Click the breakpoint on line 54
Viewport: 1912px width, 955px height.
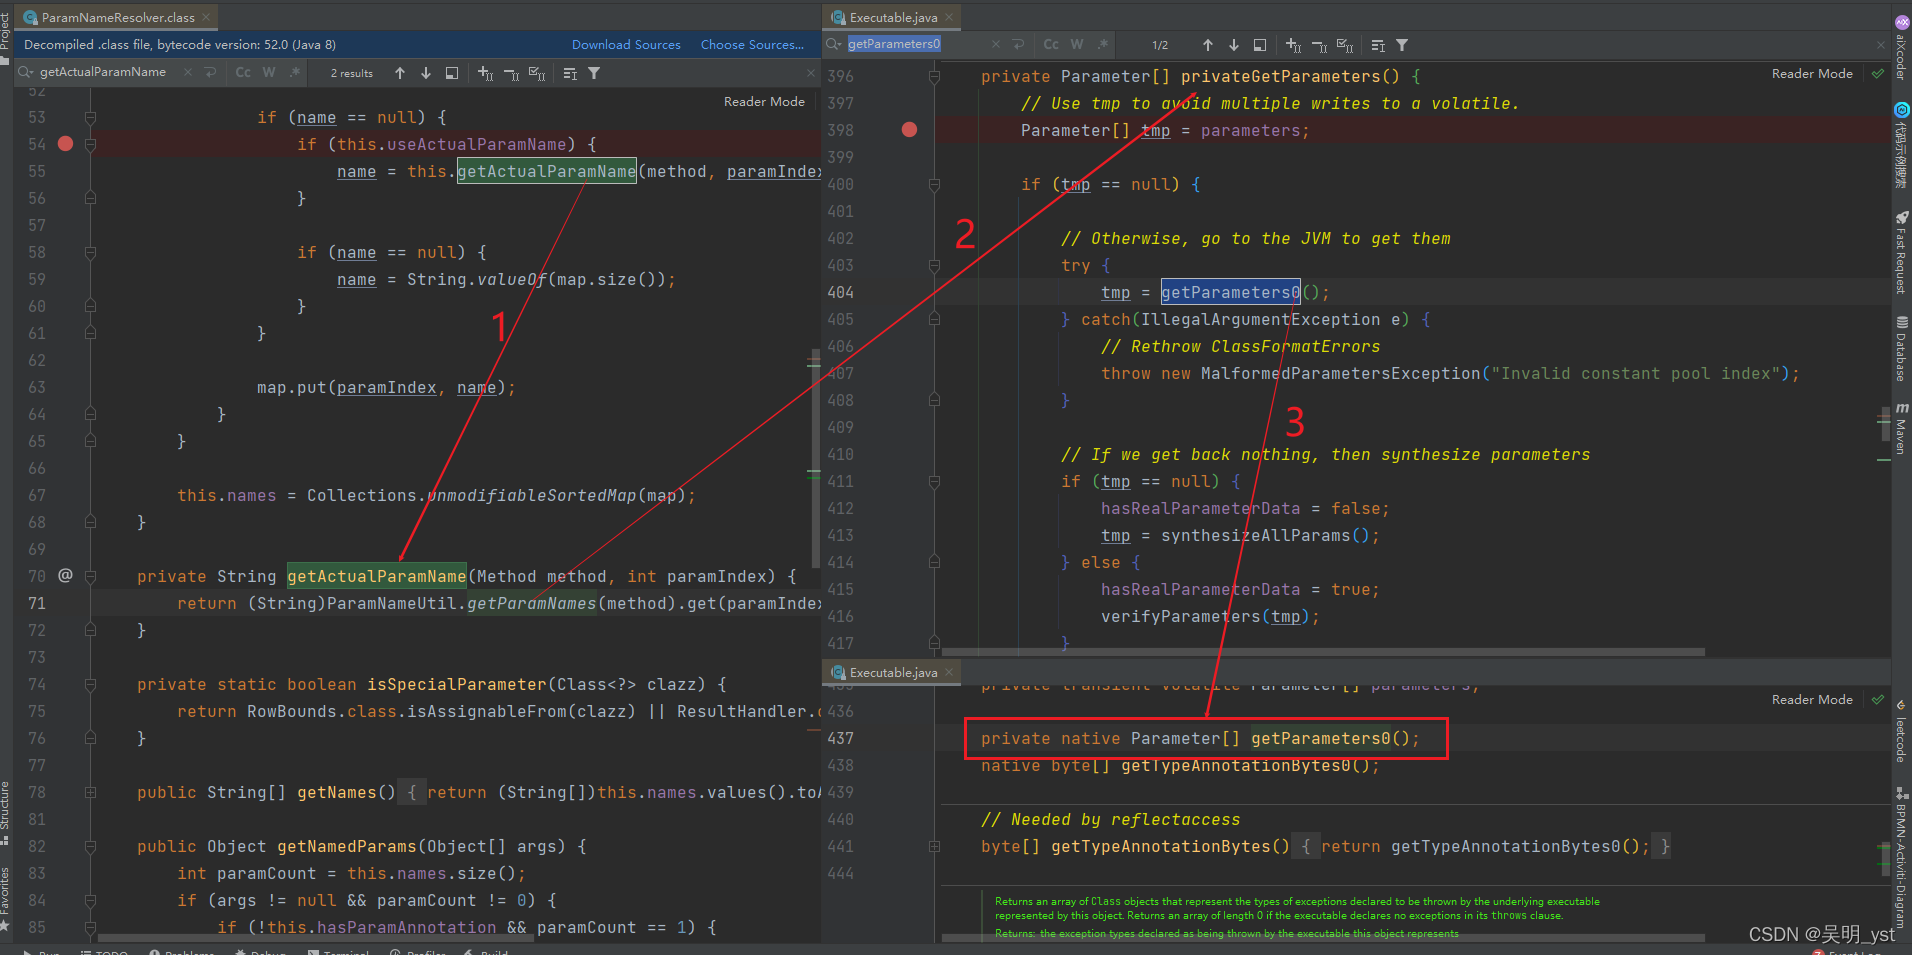point(65,144)
